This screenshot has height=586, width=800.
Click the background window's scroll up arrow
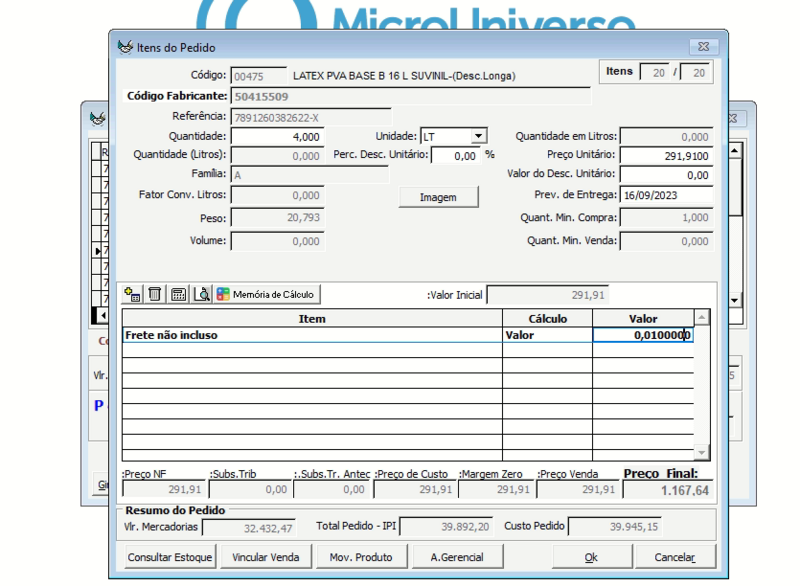(x=734, y=150)
